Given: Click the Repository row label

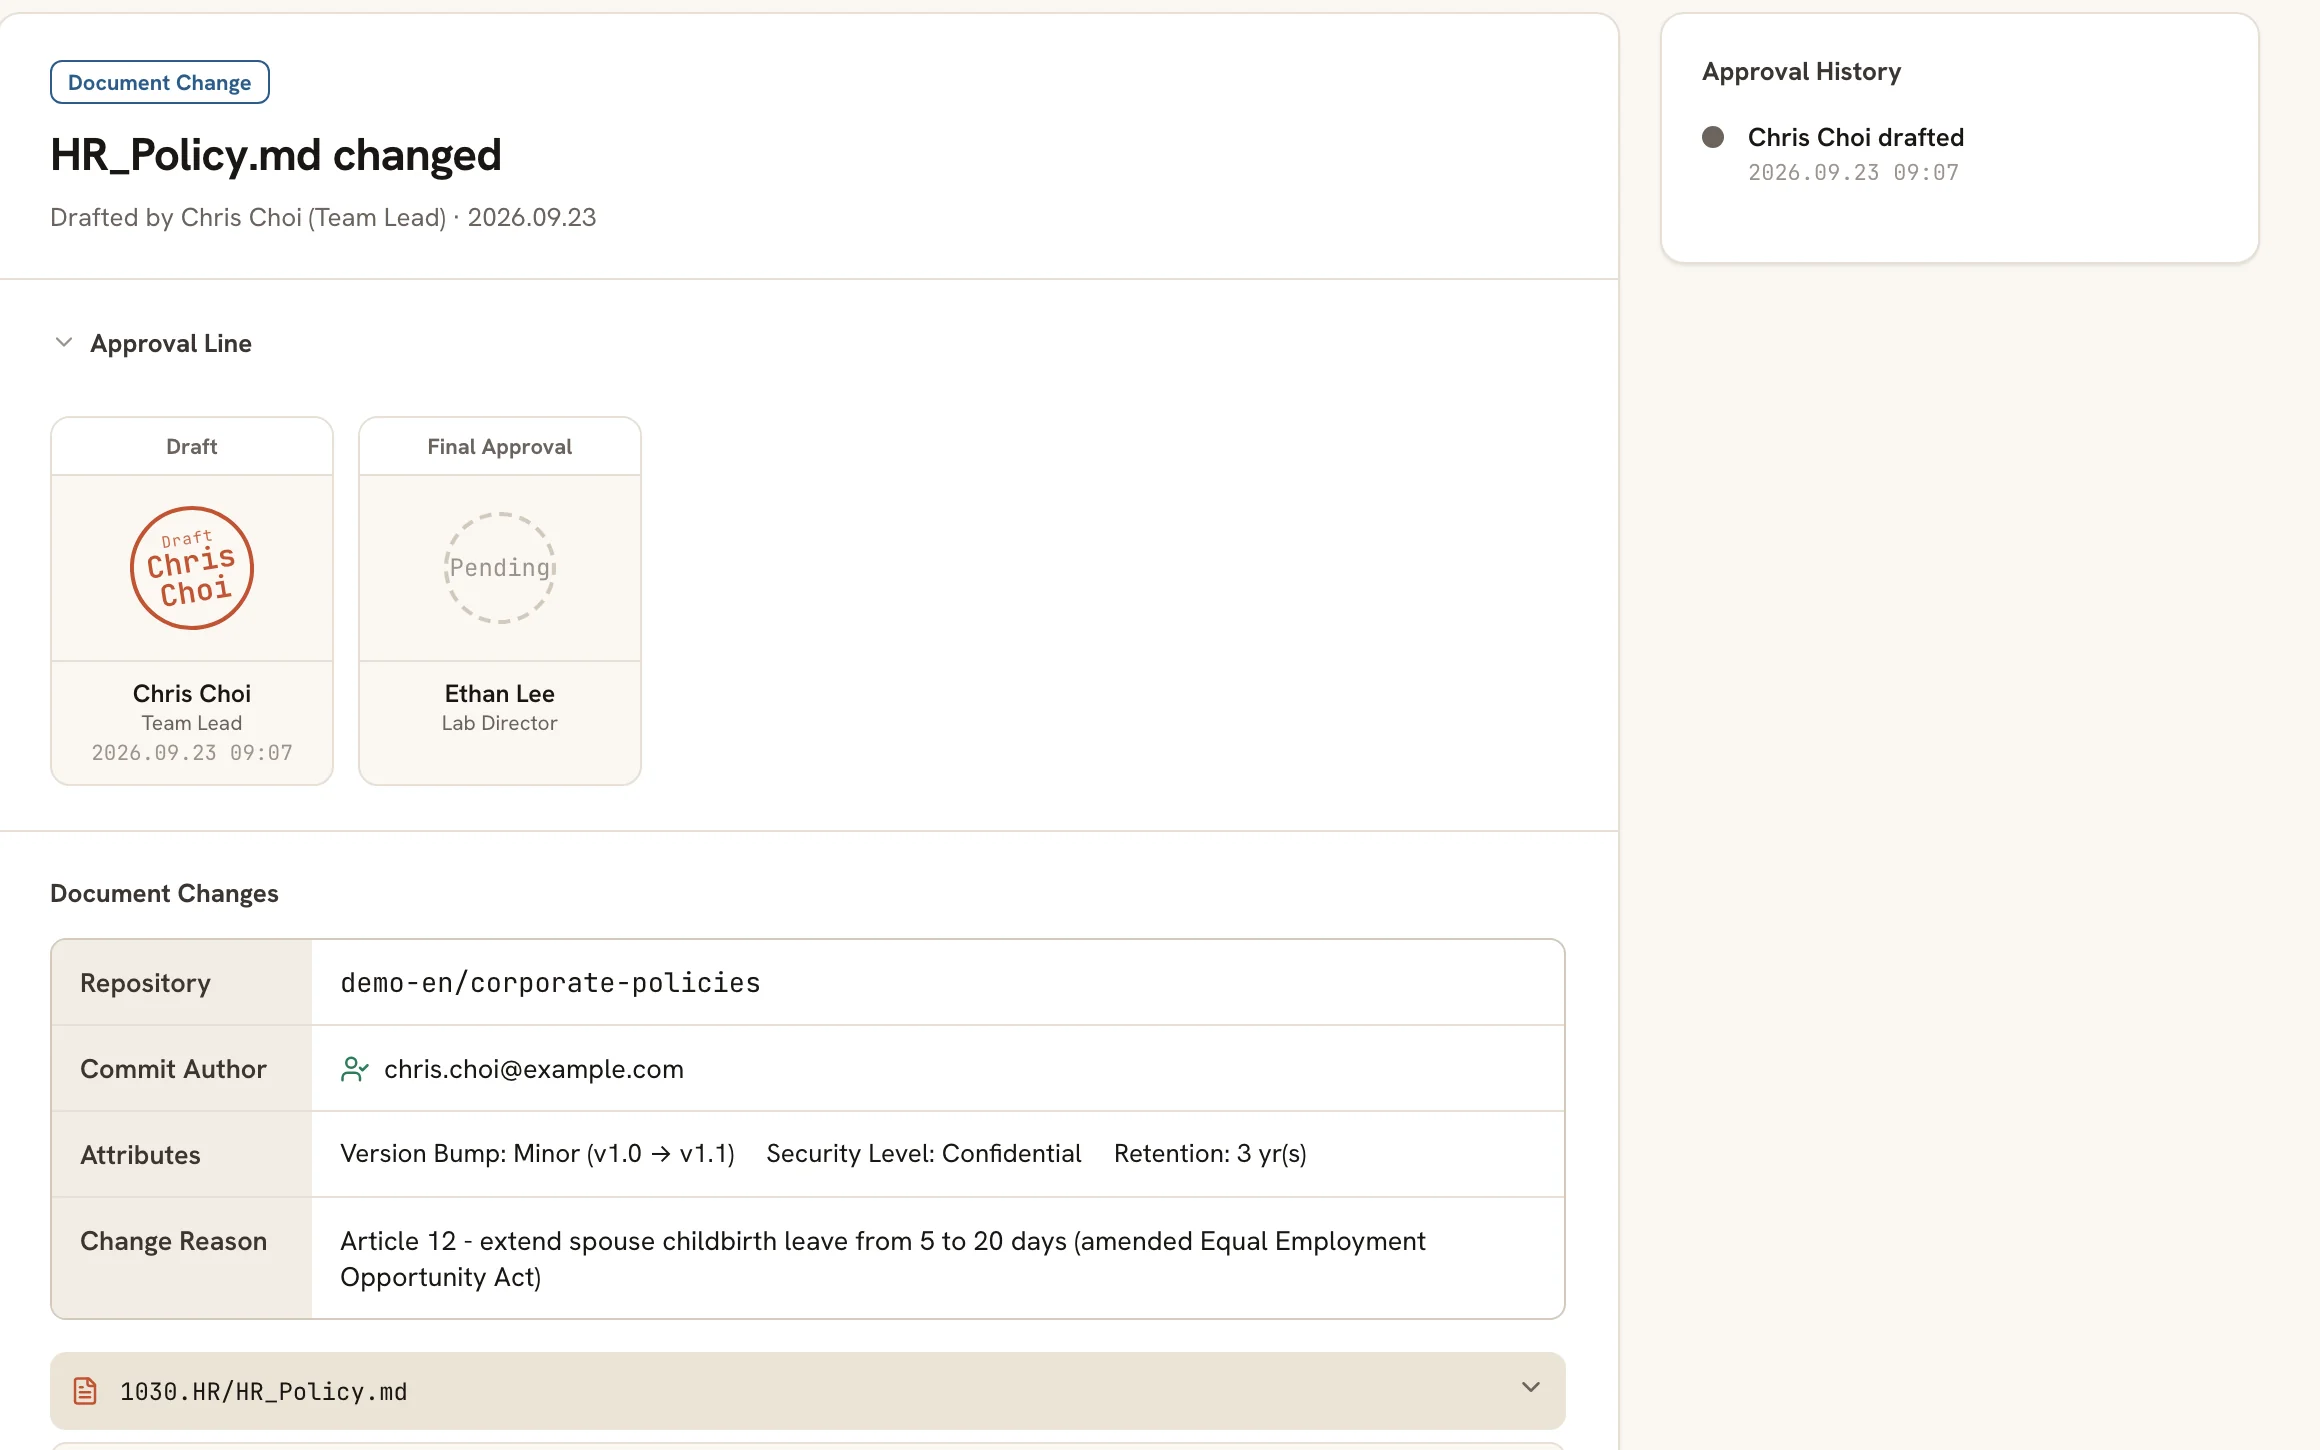Looking at the screenshot, I should coord(145,983).
